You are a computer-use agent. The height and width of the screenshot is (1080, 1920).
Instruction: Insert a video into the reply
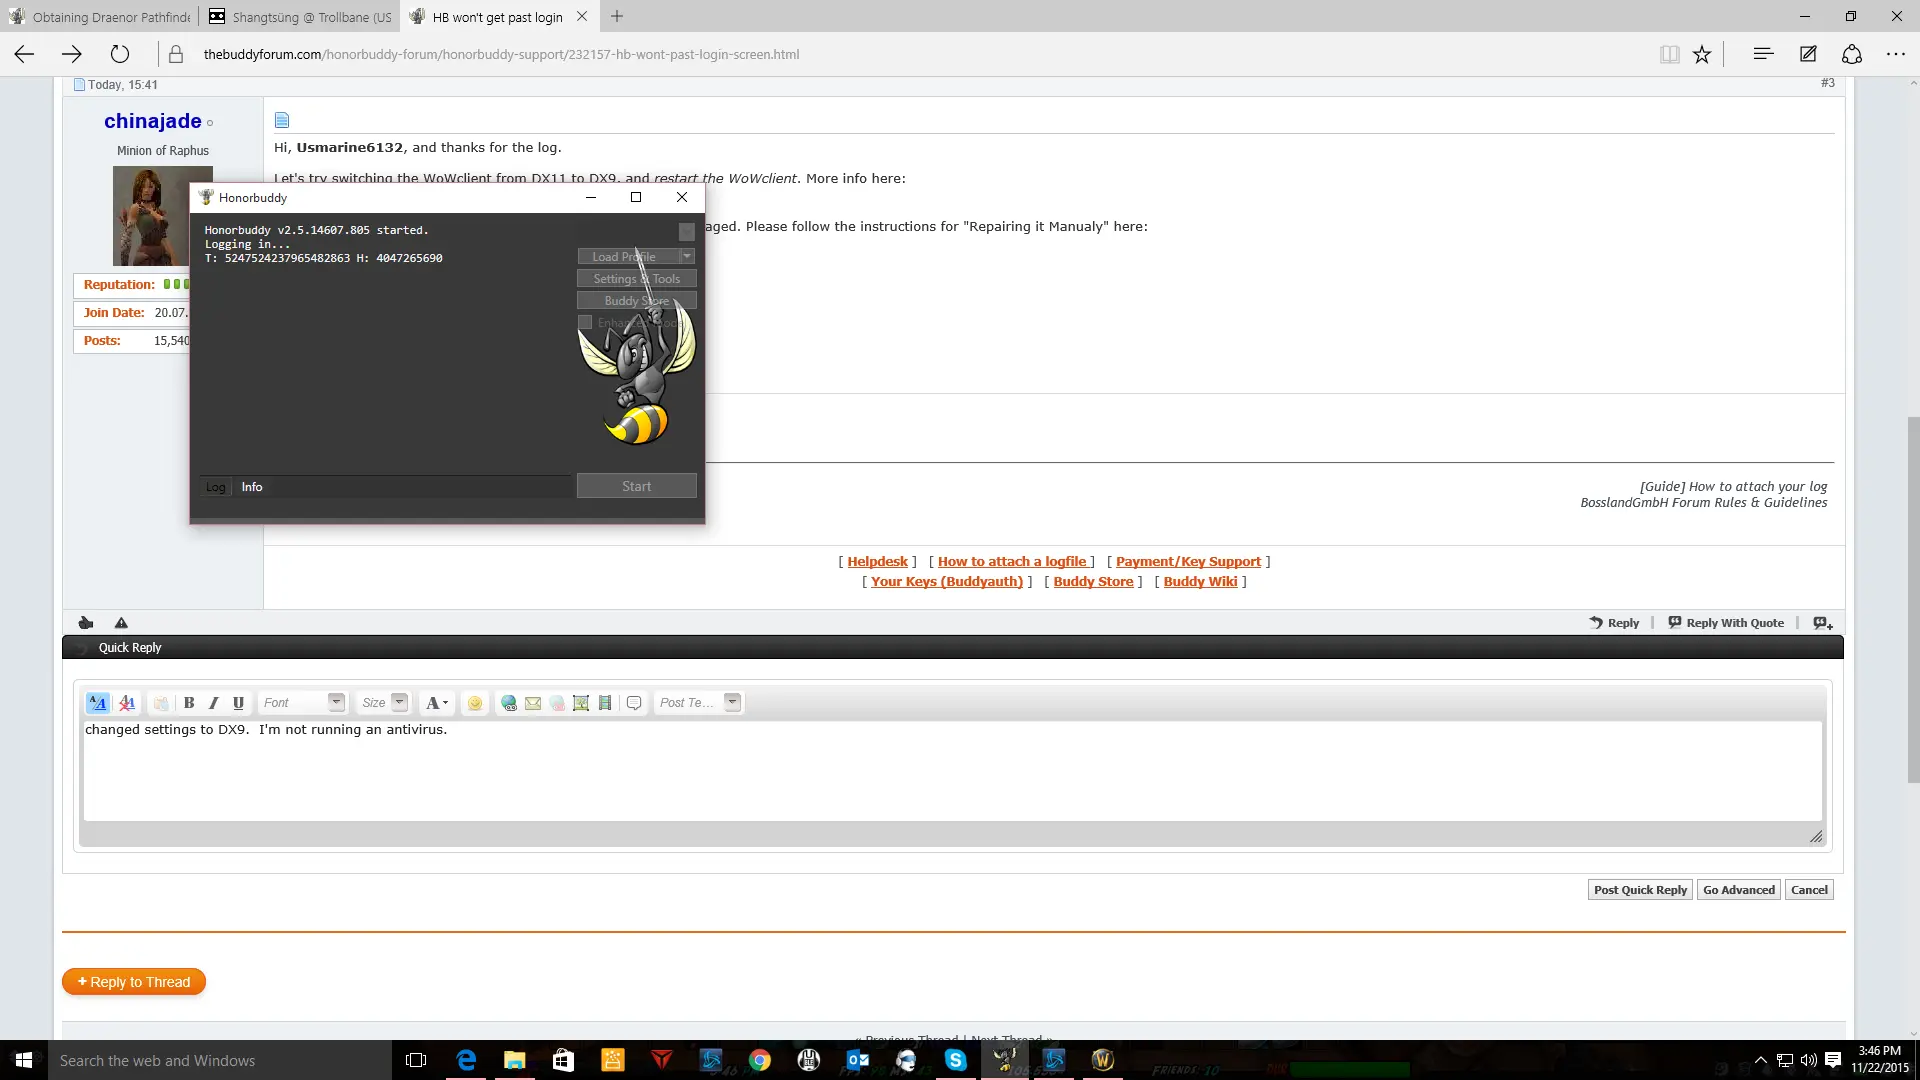point(605,703)
